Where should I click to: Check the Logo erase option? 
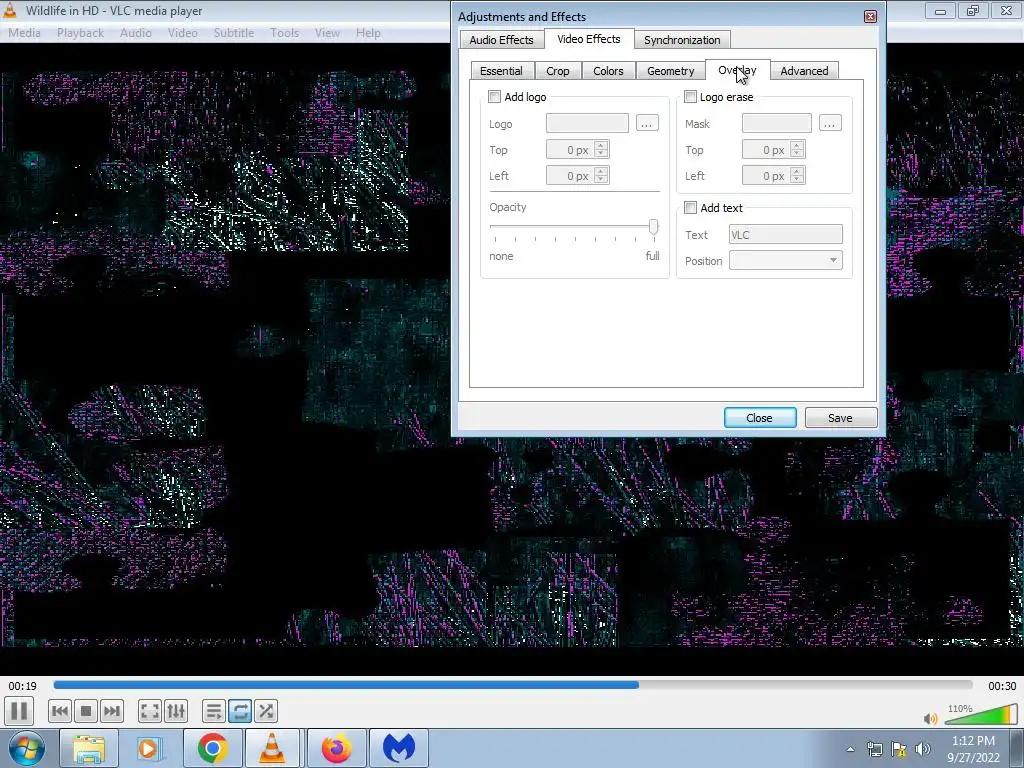pos(690,97)
